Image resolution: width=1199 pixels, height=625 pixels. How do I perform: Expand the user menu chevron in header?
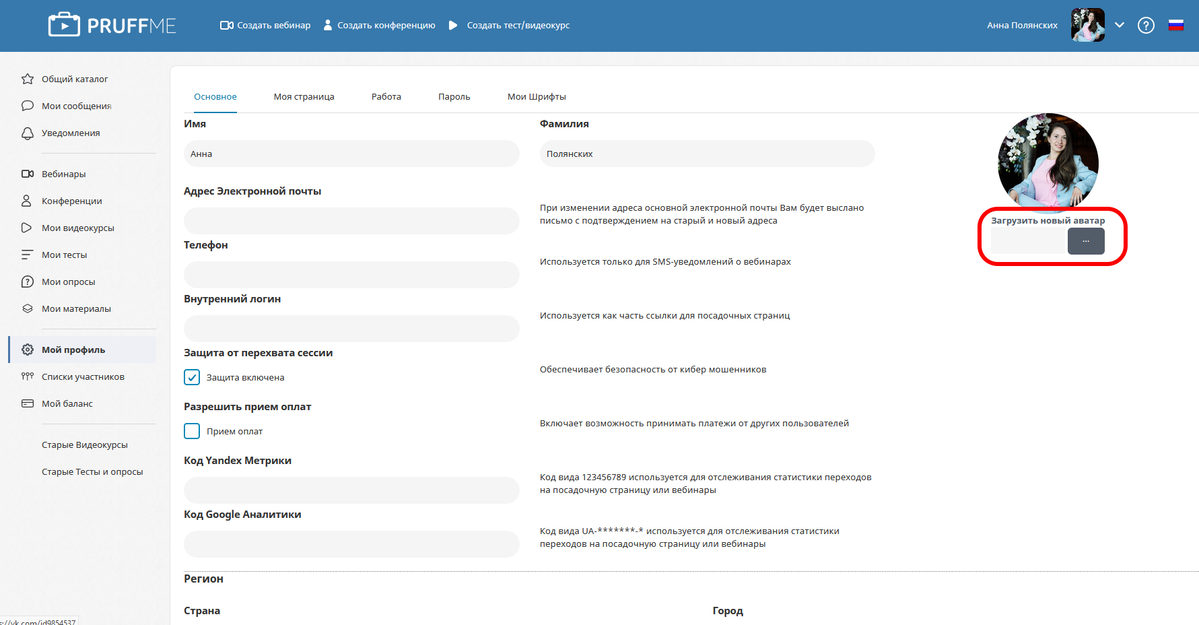click(1119, 25)
